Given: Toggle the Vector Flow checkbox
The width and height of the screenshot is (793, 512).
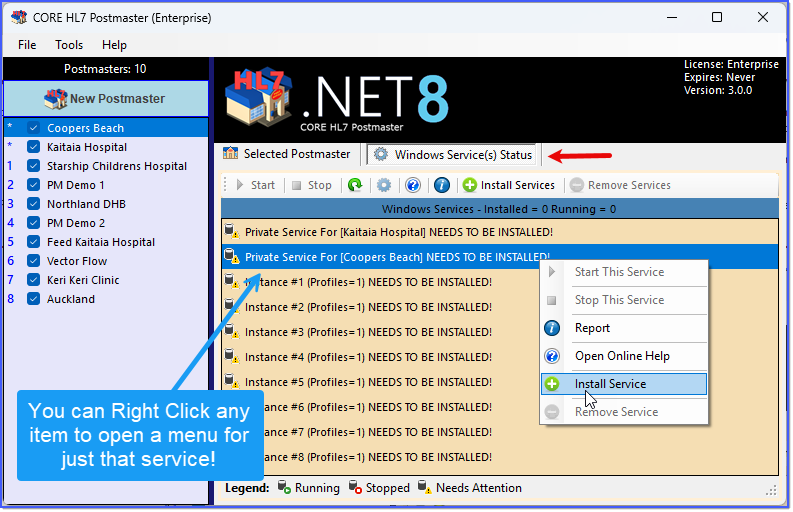Looking at the screenshot, I should coord(33,261).
